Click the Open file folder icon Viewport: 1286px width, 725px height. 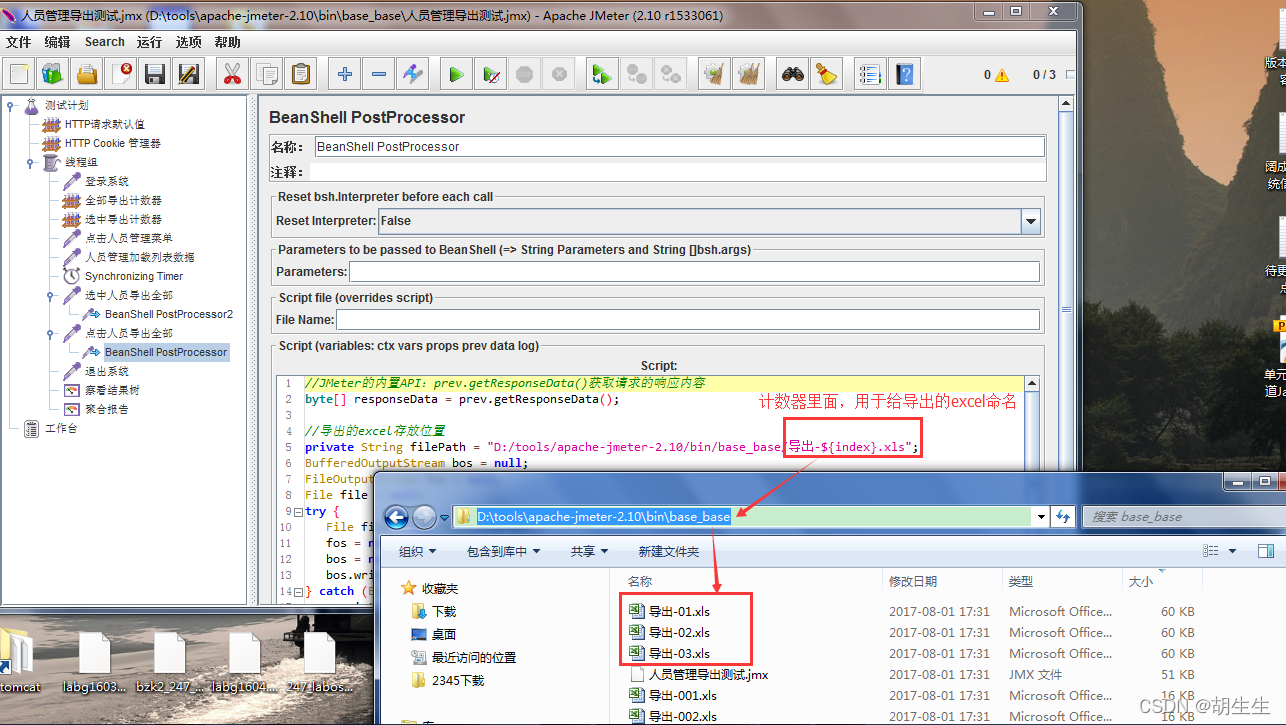(88, 74)
